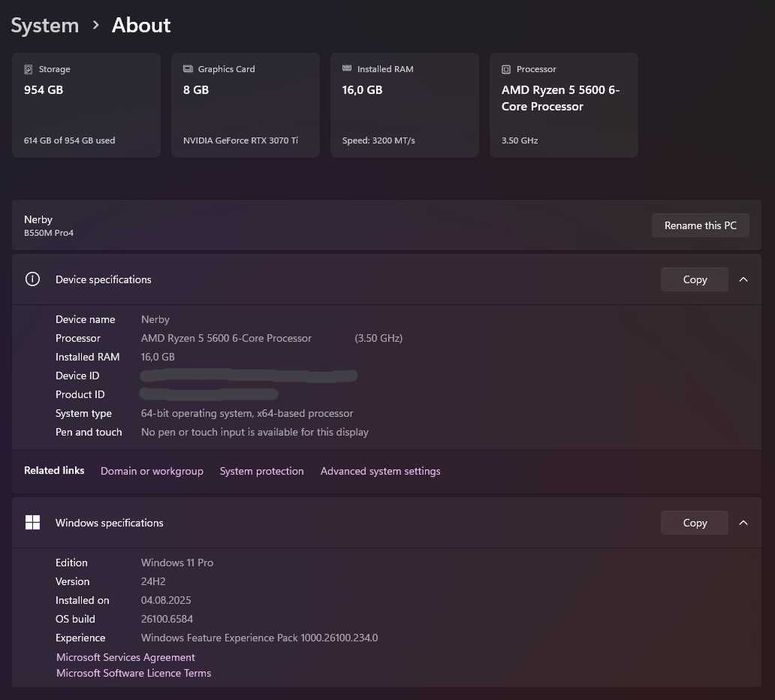The height and width of the screenshot is (700, 775).
Task: Click the Installed on date '04.08.2025'
Action: pos(166,600)
